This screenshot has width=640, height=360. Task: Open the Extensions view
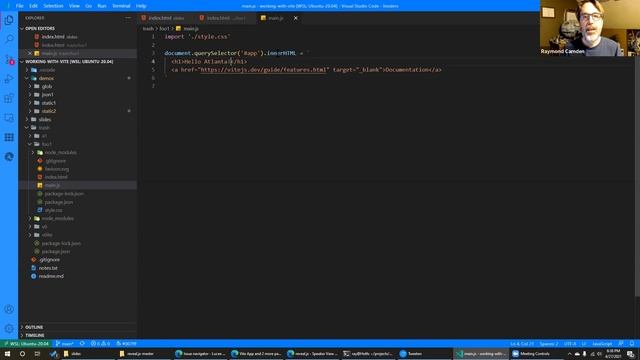click(9, 98)
